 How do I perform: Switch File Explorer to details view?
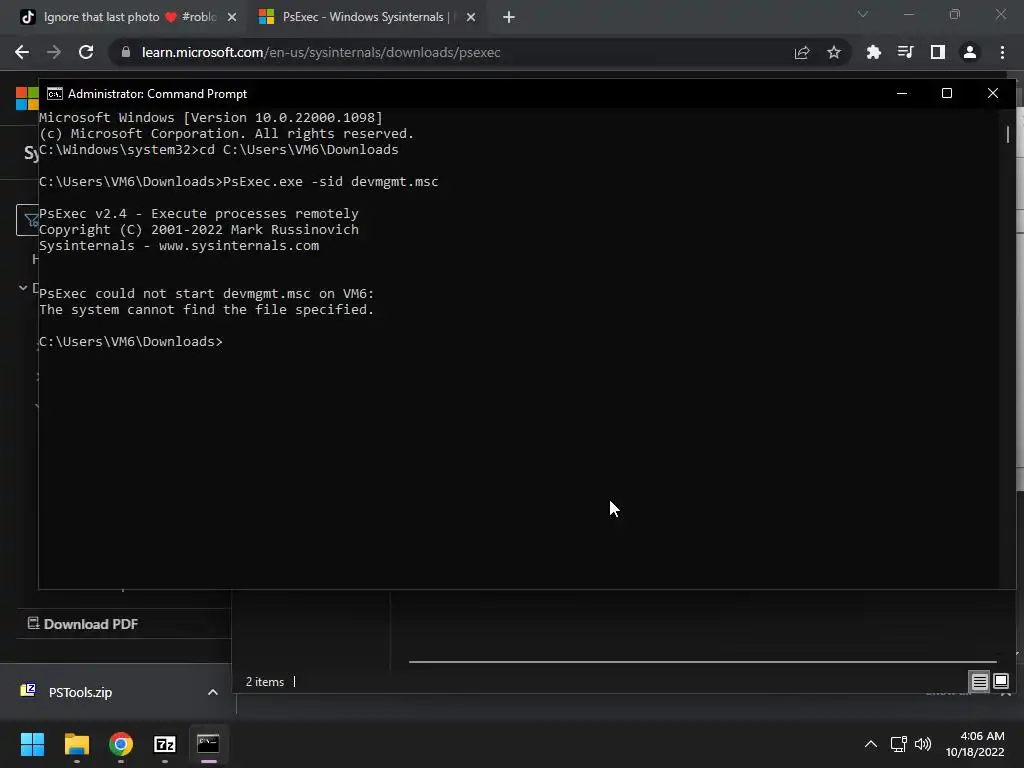[980, 682]
